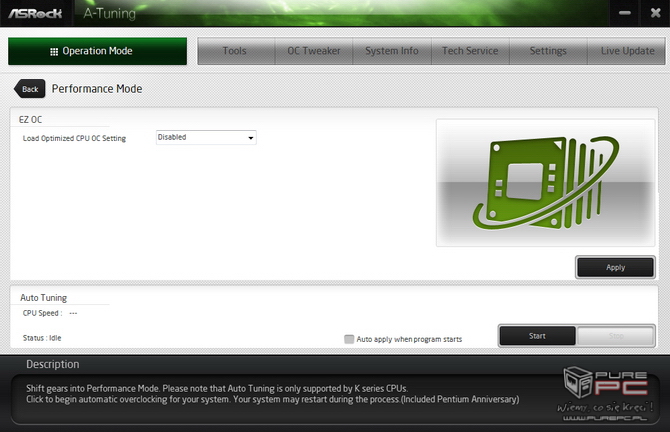Go to the System Info tab
670x432 pixels.
pos(392,51)
